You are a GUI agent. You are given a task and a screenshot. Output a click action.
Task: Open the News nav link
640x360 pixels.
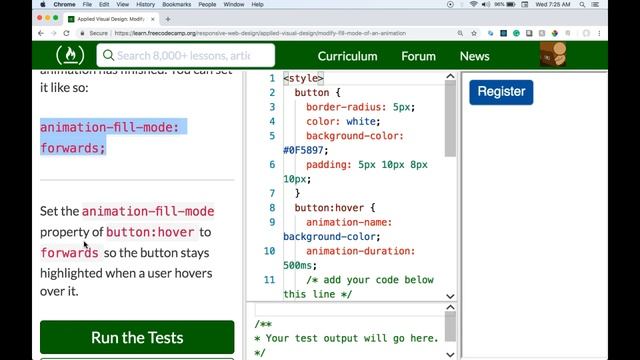(474, 56)
